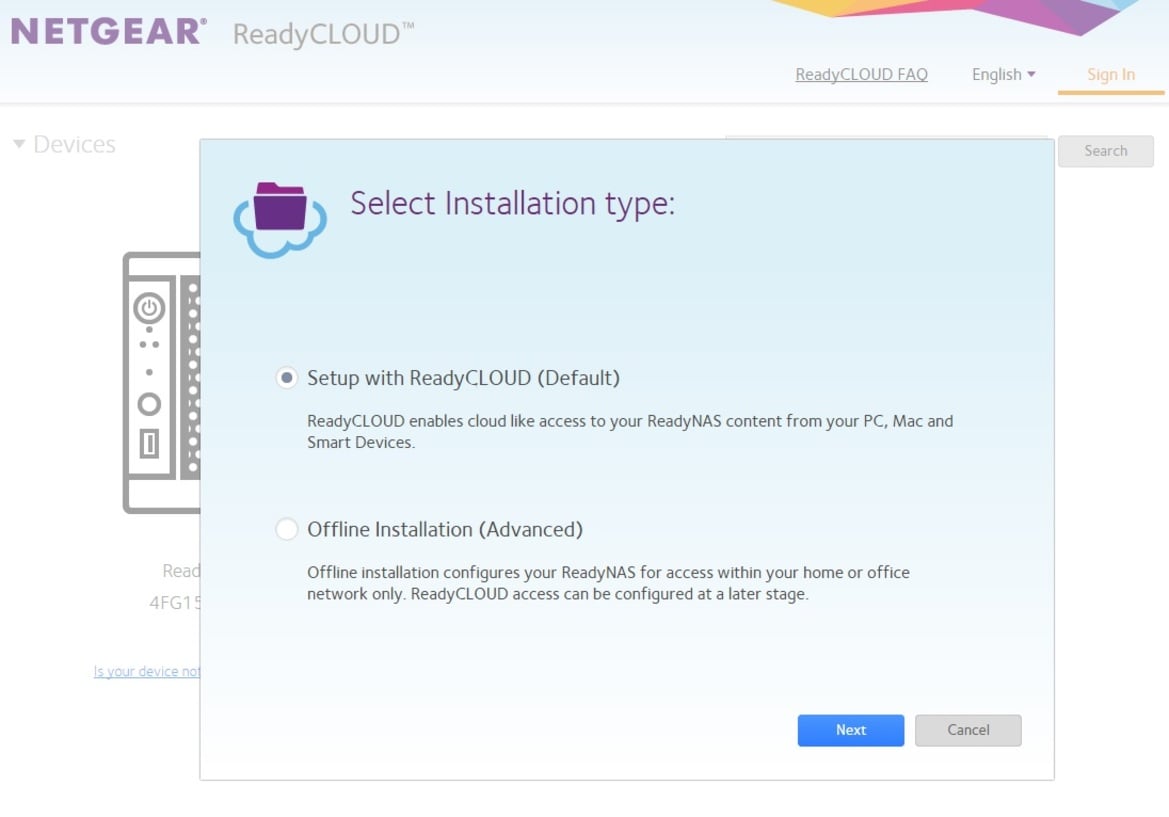Switch to the Sign In tab
Screen dimensions: 1169x817
[x=1111, y=75]
